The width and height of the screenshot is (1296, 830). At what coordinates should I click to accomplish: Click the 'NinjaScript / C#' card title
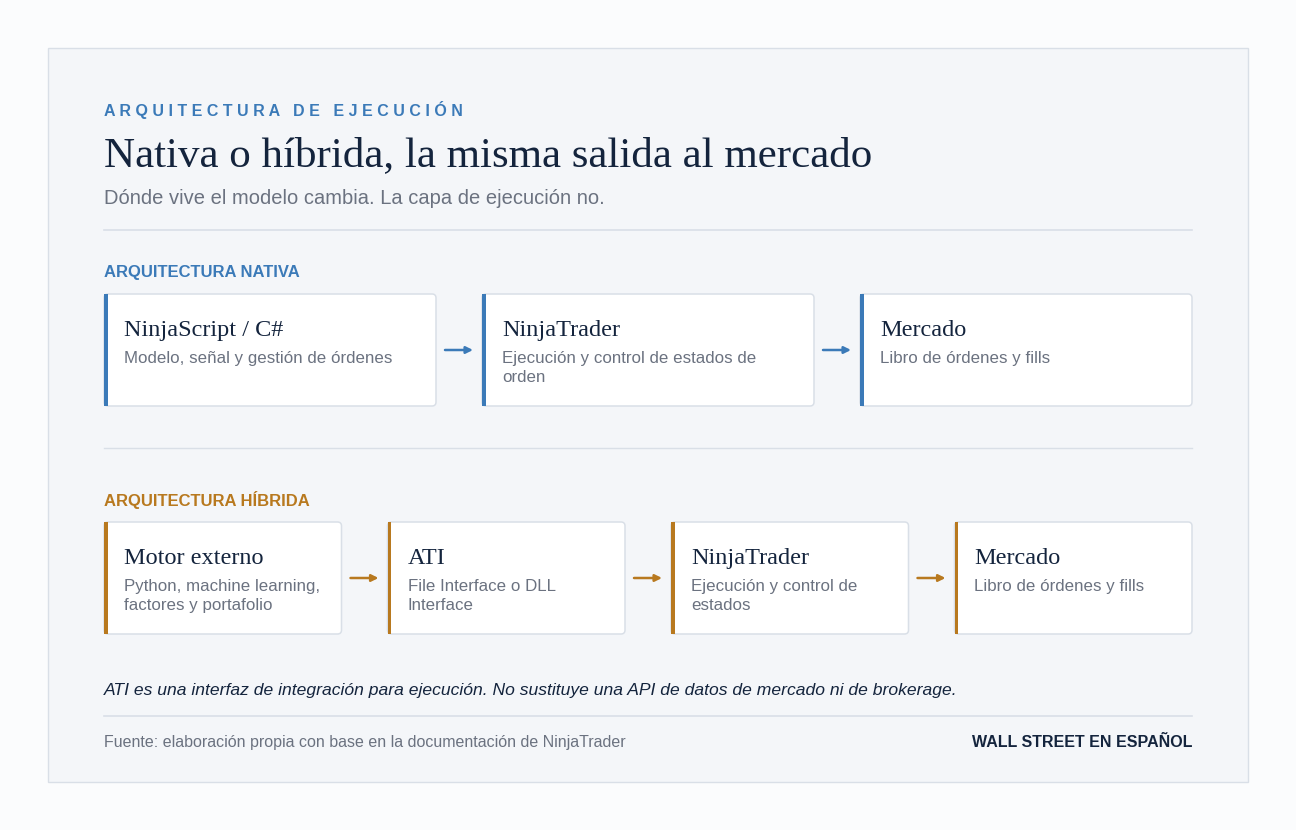tap(204, 328)
